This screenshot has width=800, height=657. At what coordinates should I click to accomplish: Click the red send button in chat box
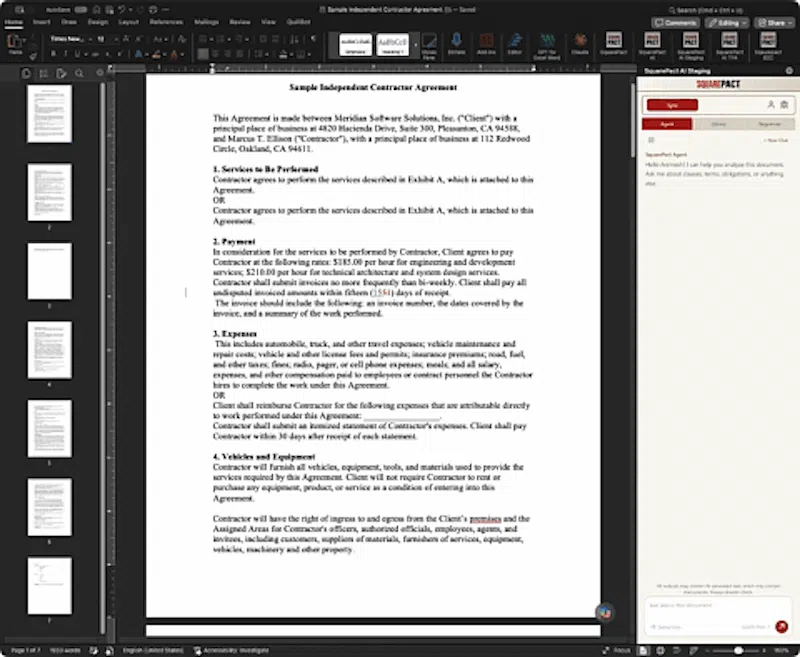[x=781, y=626]
